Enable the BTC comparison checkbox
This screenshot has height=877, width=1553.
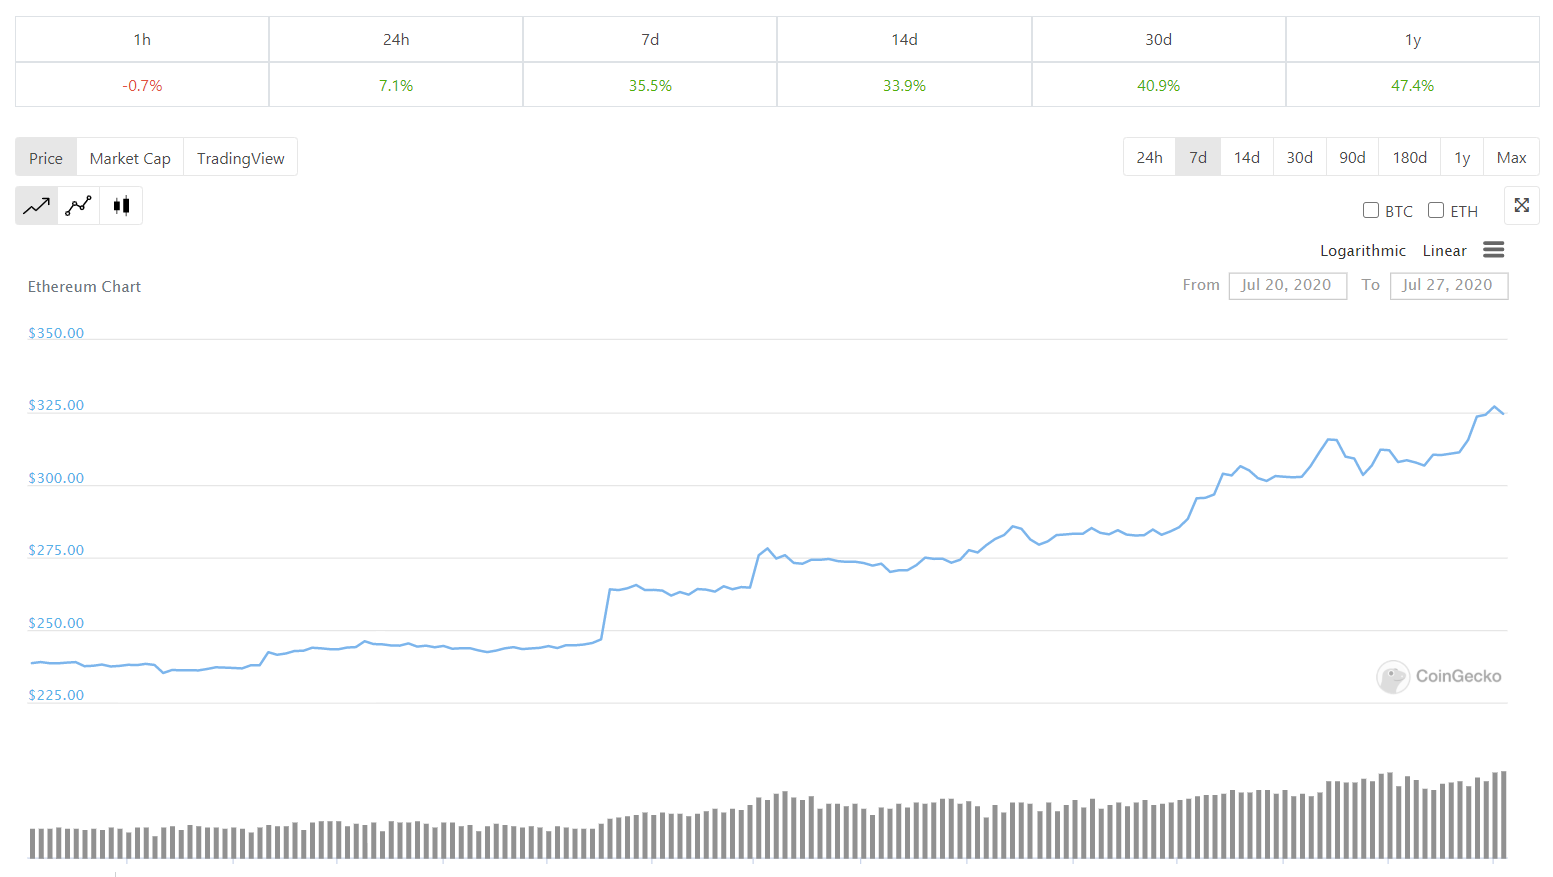pyautogui.click(x=1371, y=211)
